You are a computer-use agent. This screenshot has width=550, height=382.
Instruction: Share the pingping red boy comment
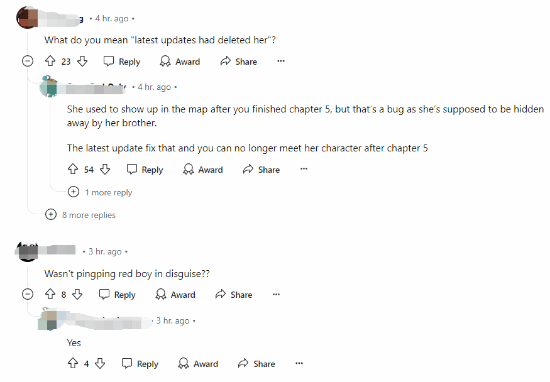pos(234,294)
